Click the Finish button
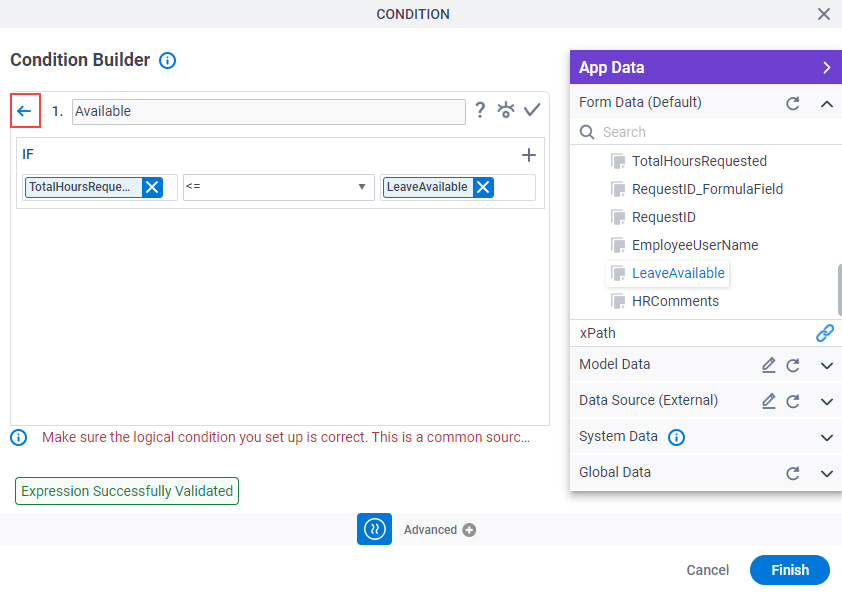 790,570
